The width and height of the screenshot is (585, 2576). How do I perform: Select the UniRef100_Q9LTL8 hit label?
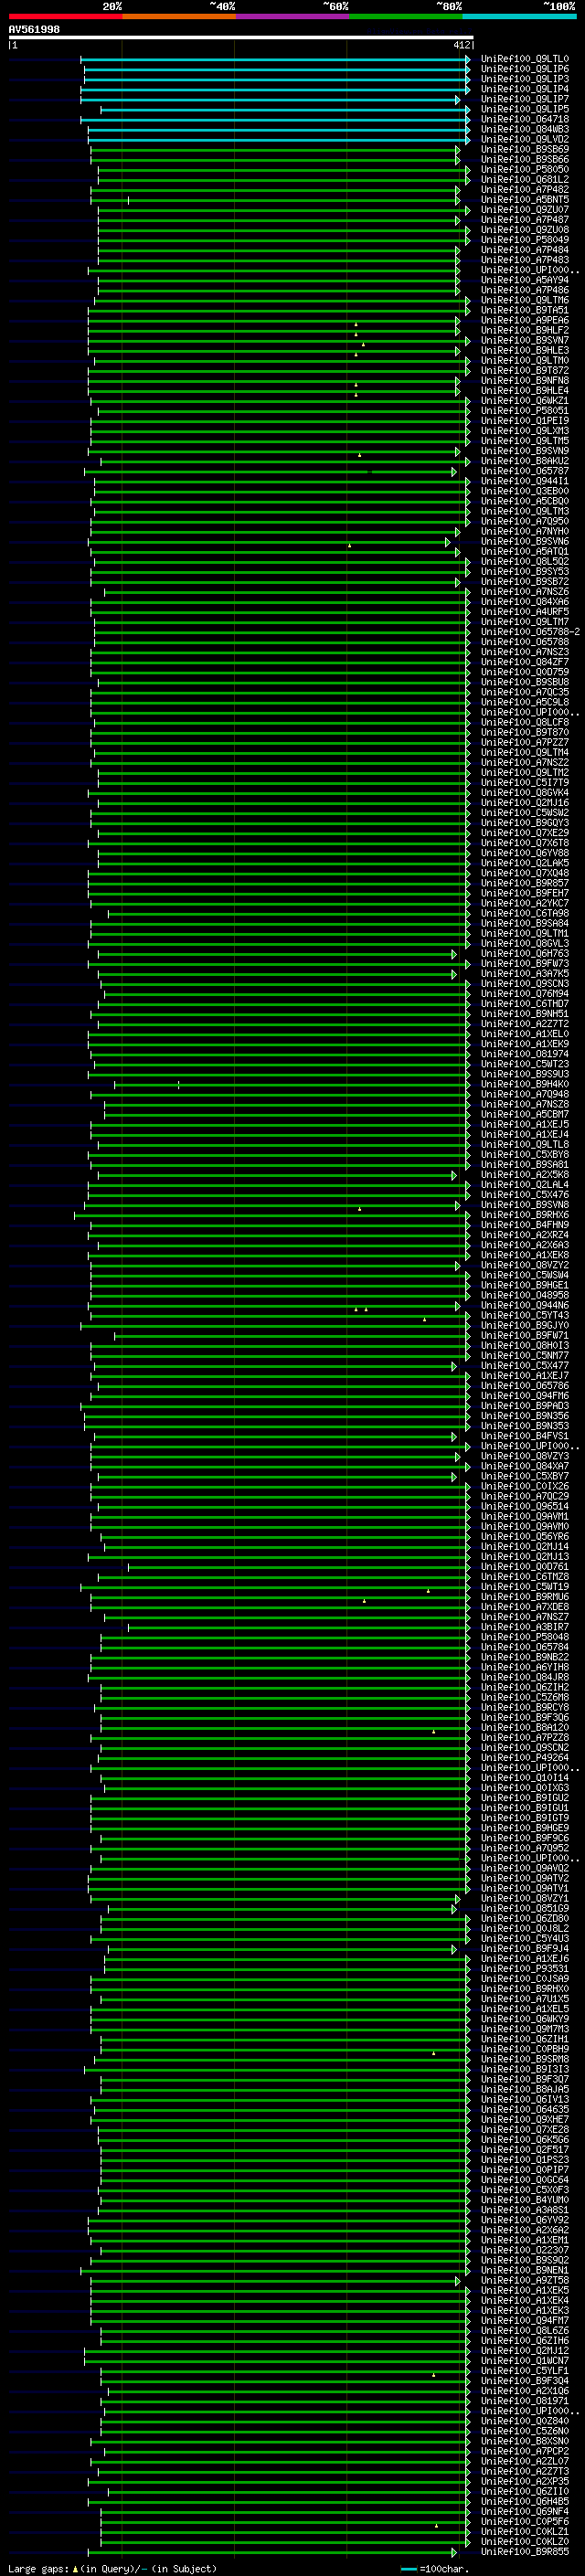(524, 1144)
